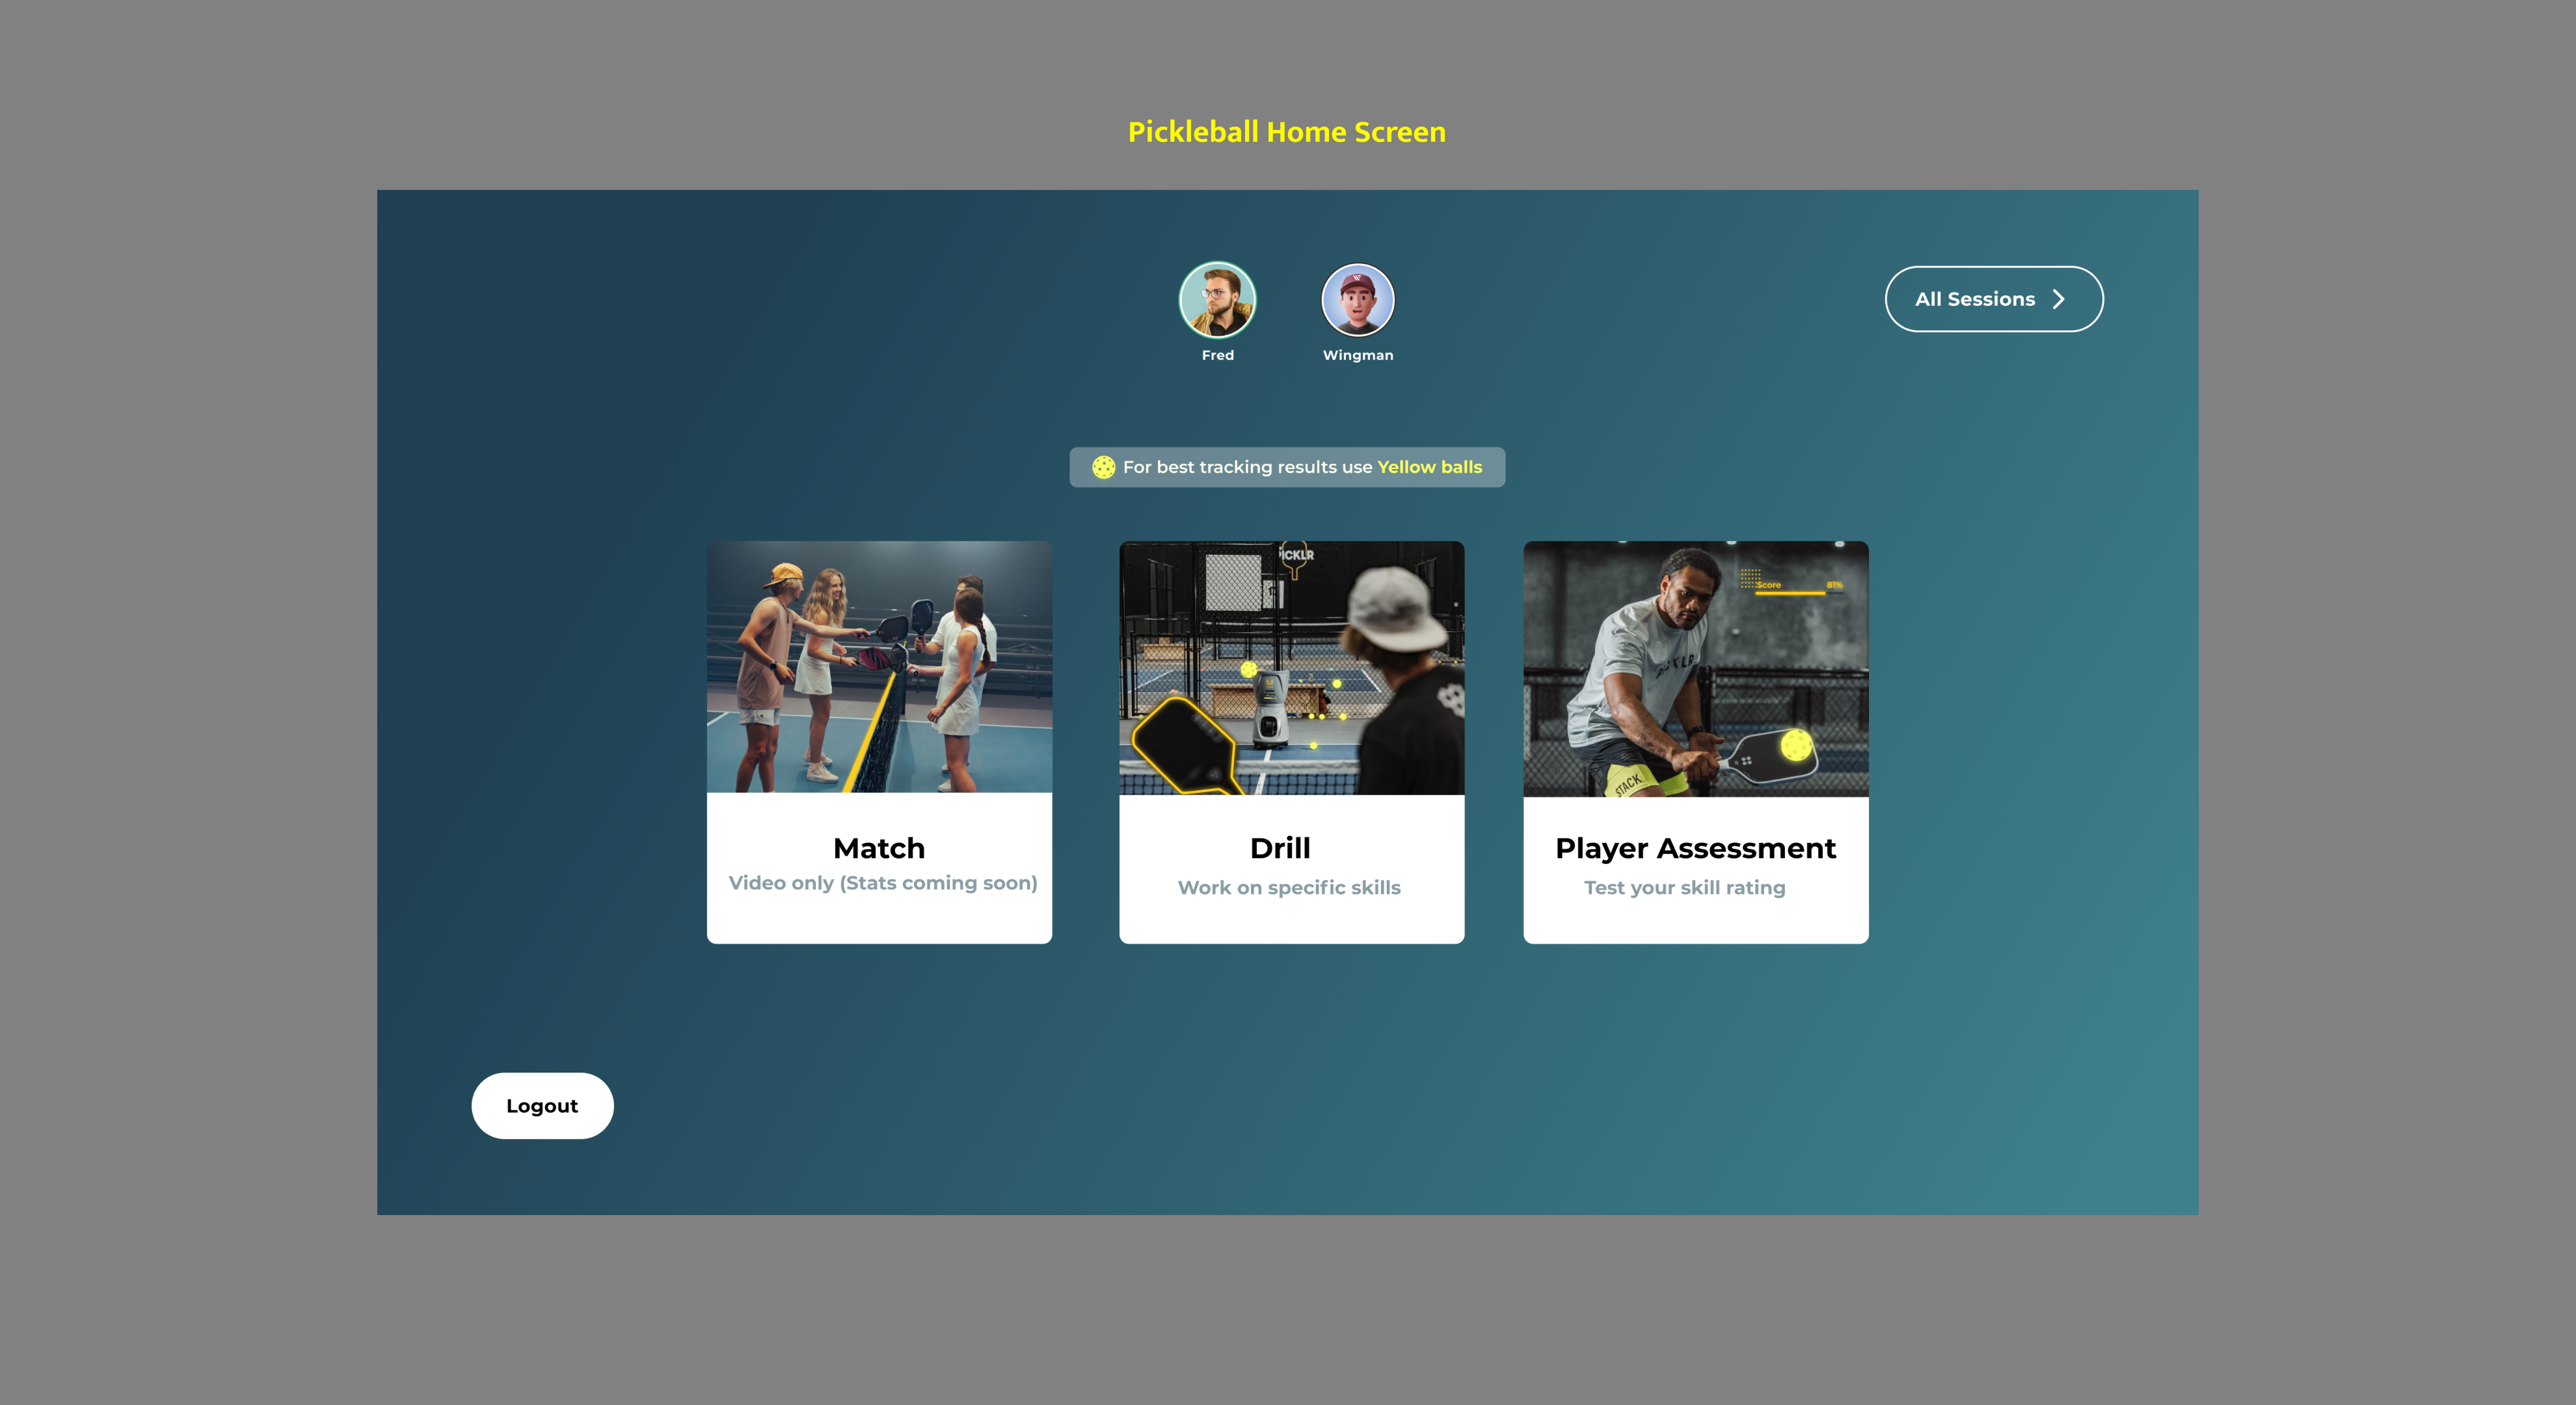Click the 'Yellow balls' highlighted text
This screenshot has width=2576, height=1405.
click(x=1429, y=467)
